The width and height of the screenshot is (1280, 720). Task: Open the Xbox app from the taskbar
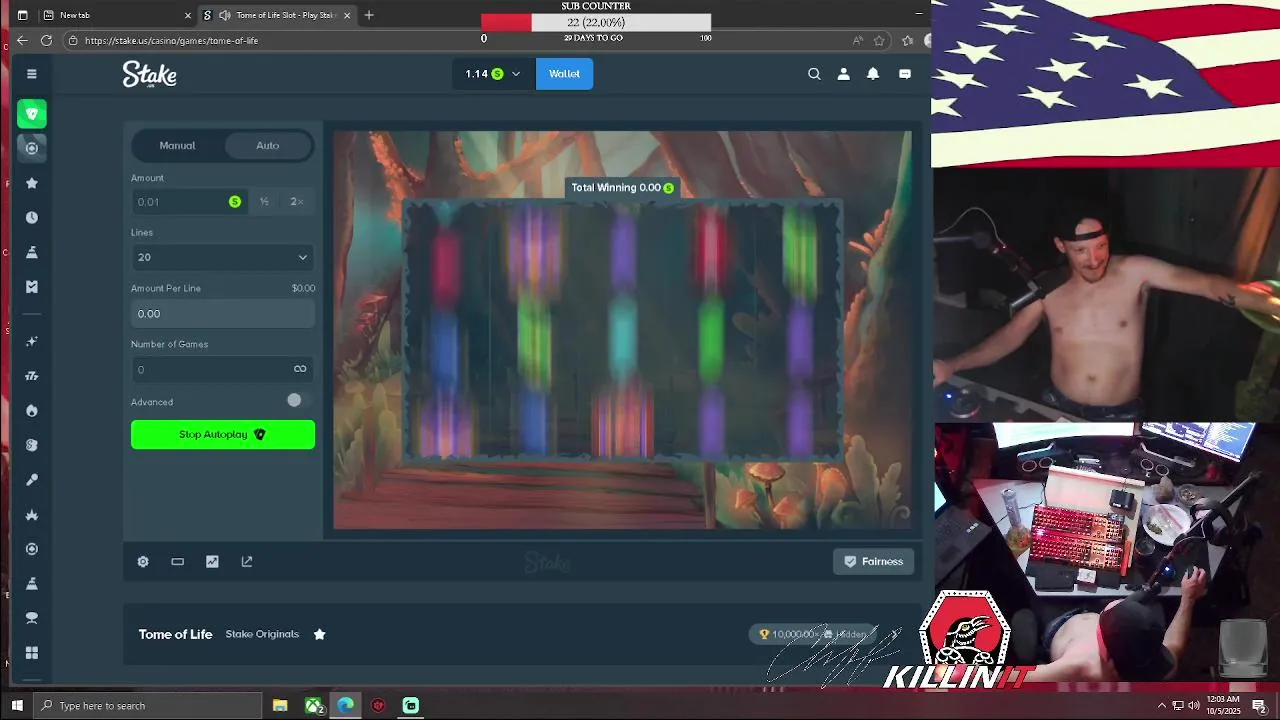coord(314,706)
